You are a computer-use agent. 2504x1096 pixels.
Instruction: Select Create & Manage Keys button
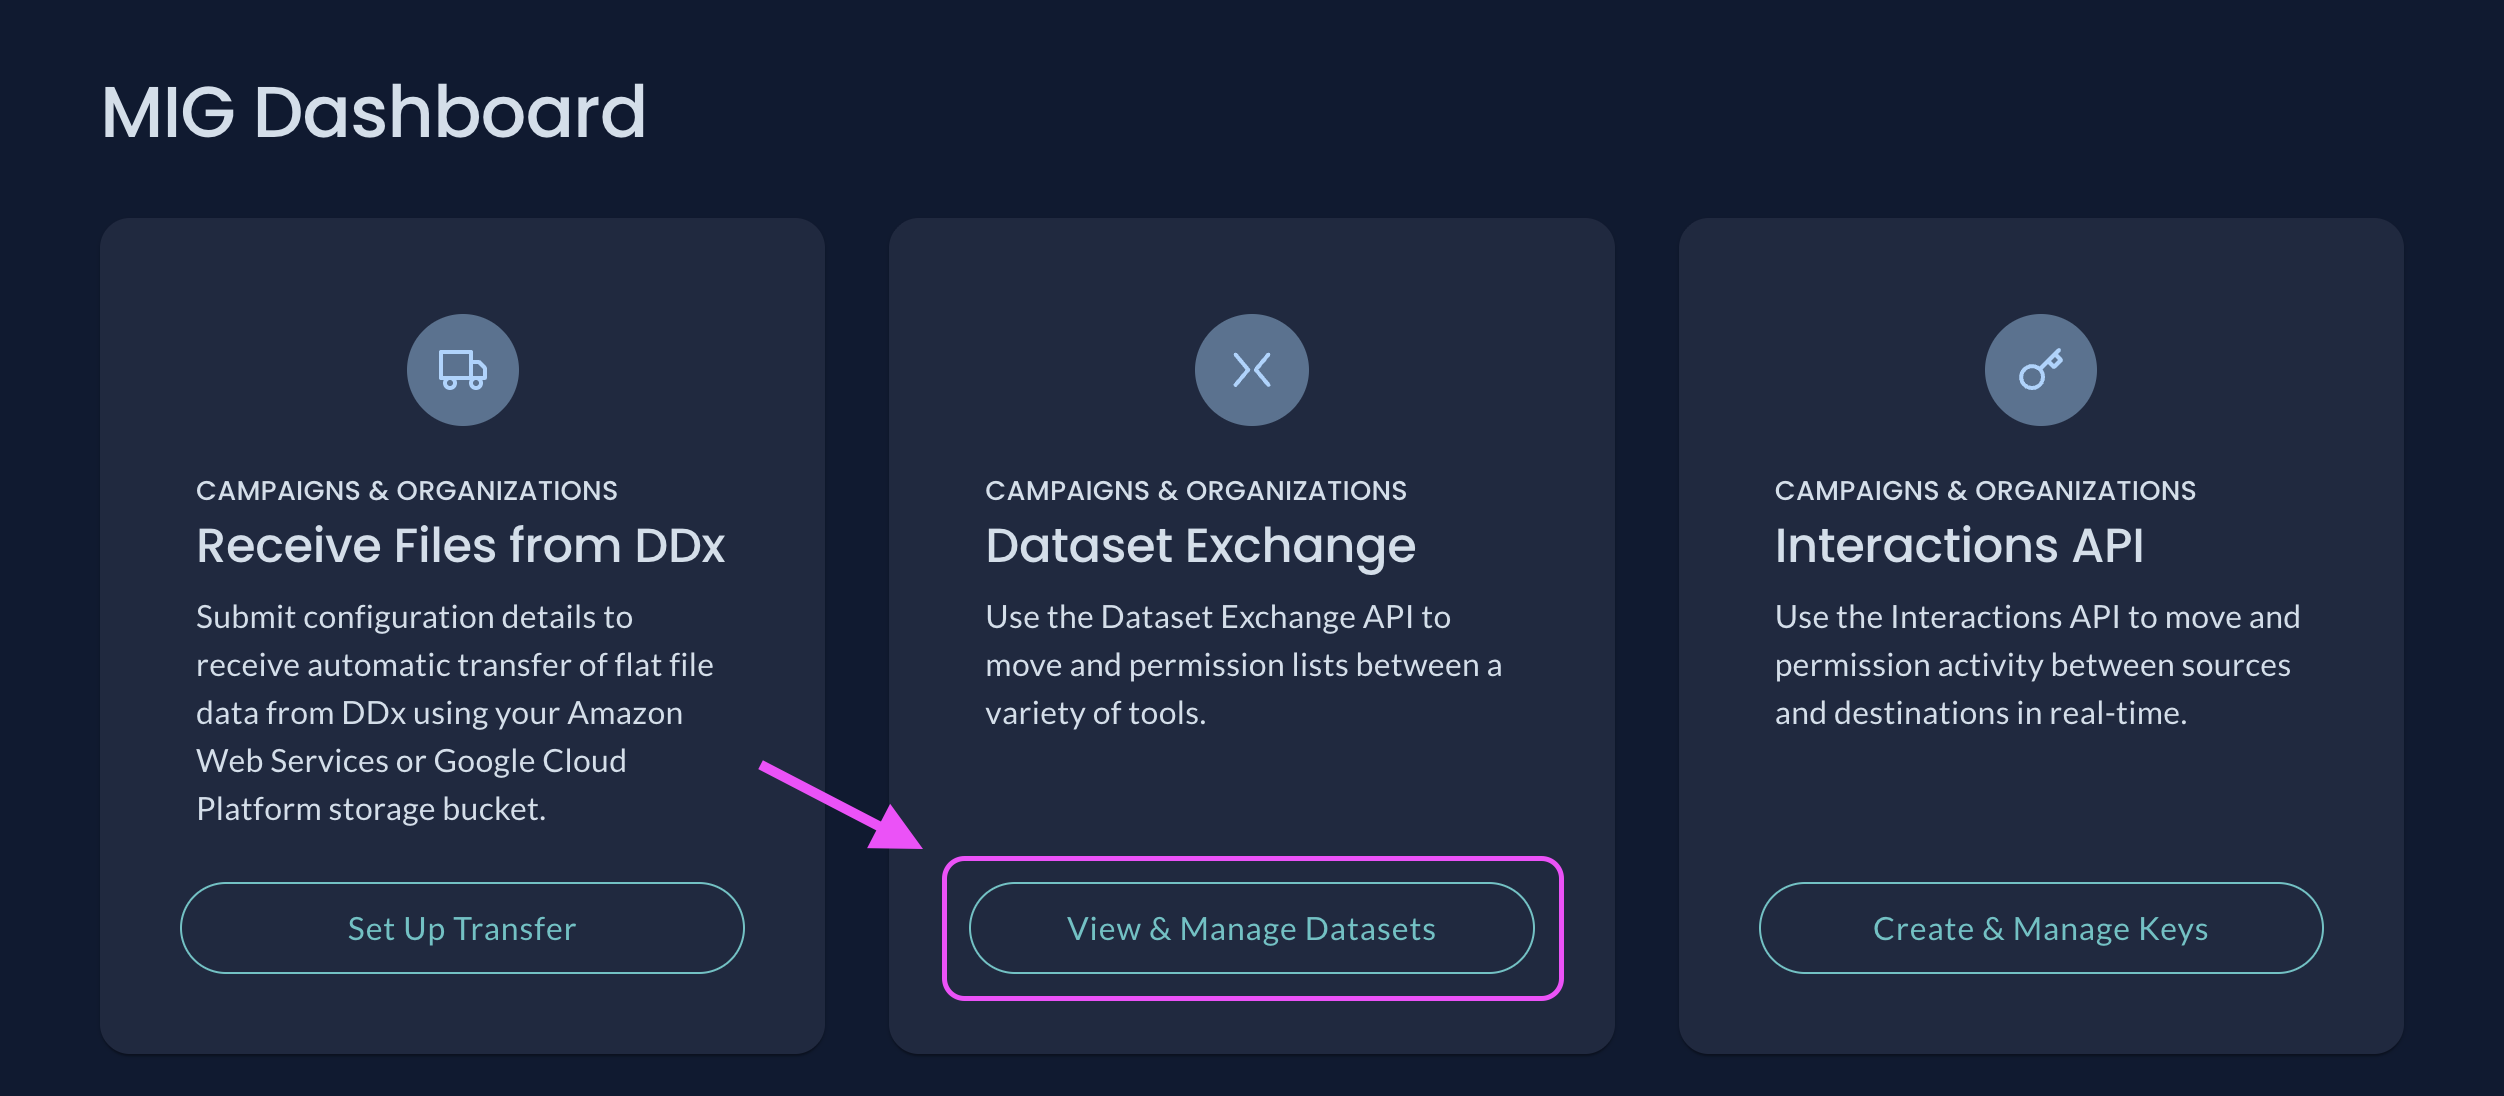pos(2040,928)
